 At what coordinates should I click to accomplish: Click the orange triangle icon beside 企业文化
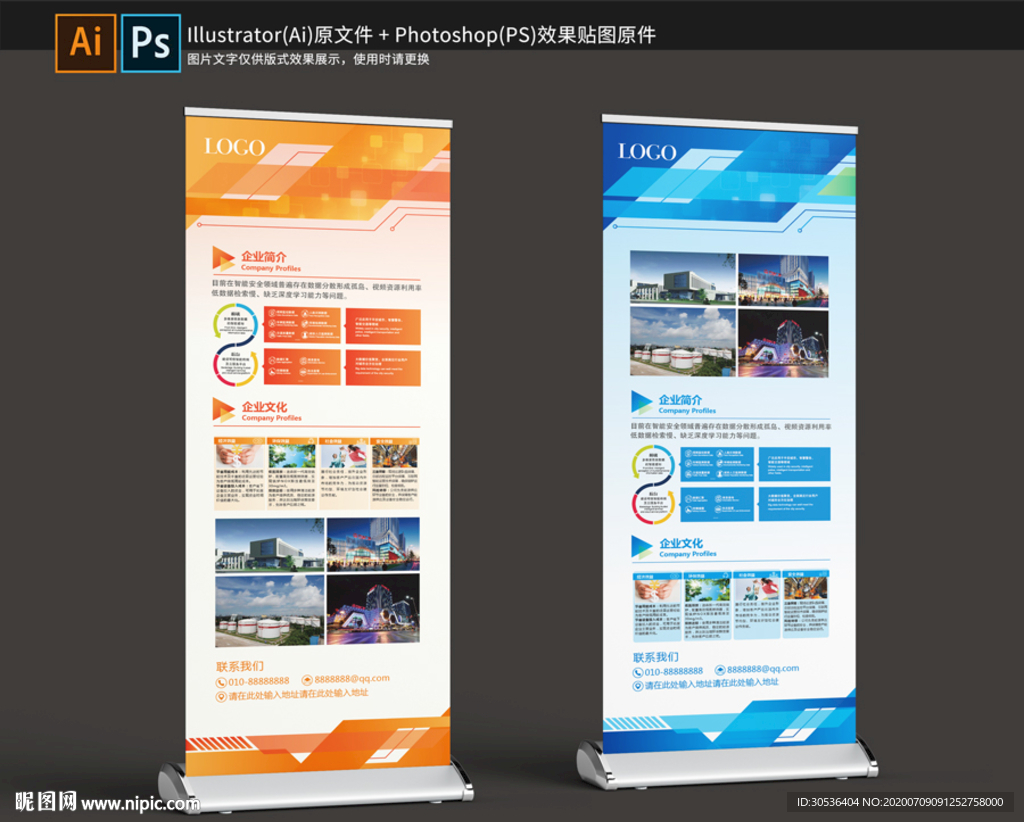pos(223,409)
